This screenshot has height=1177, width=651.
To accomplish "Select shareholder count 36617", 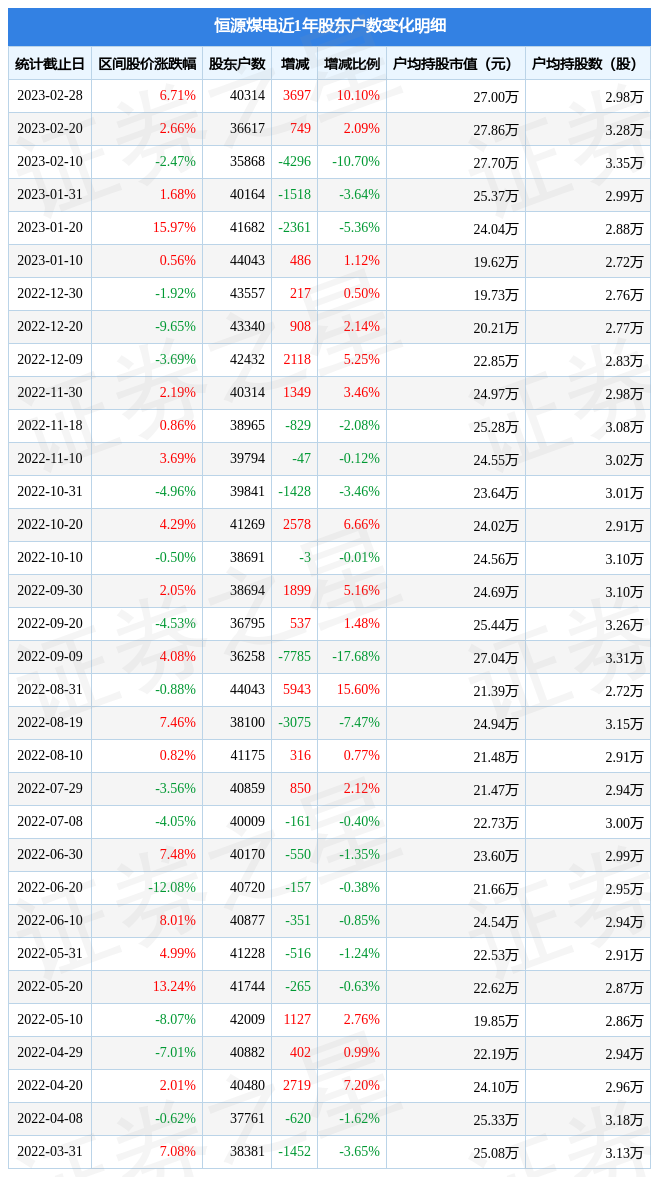I will (x=249, y=128).
